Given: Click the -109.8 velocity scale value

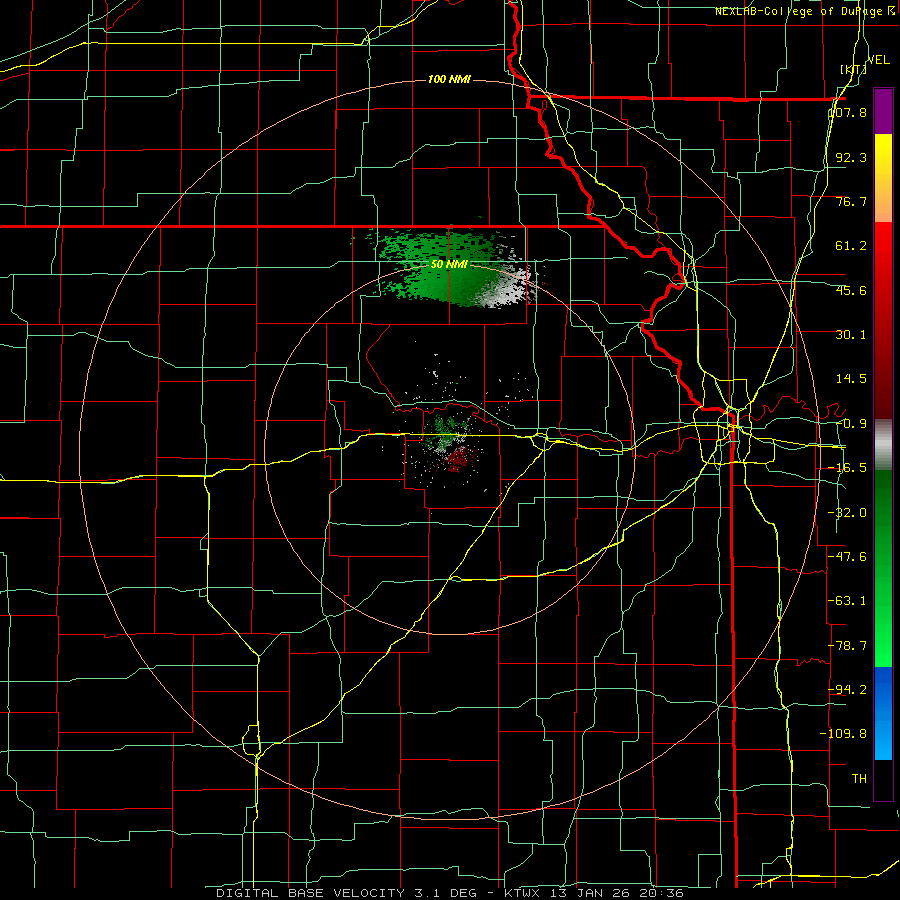Looking at the screenshot, I should pyautogui.click(x=844, y=734).
